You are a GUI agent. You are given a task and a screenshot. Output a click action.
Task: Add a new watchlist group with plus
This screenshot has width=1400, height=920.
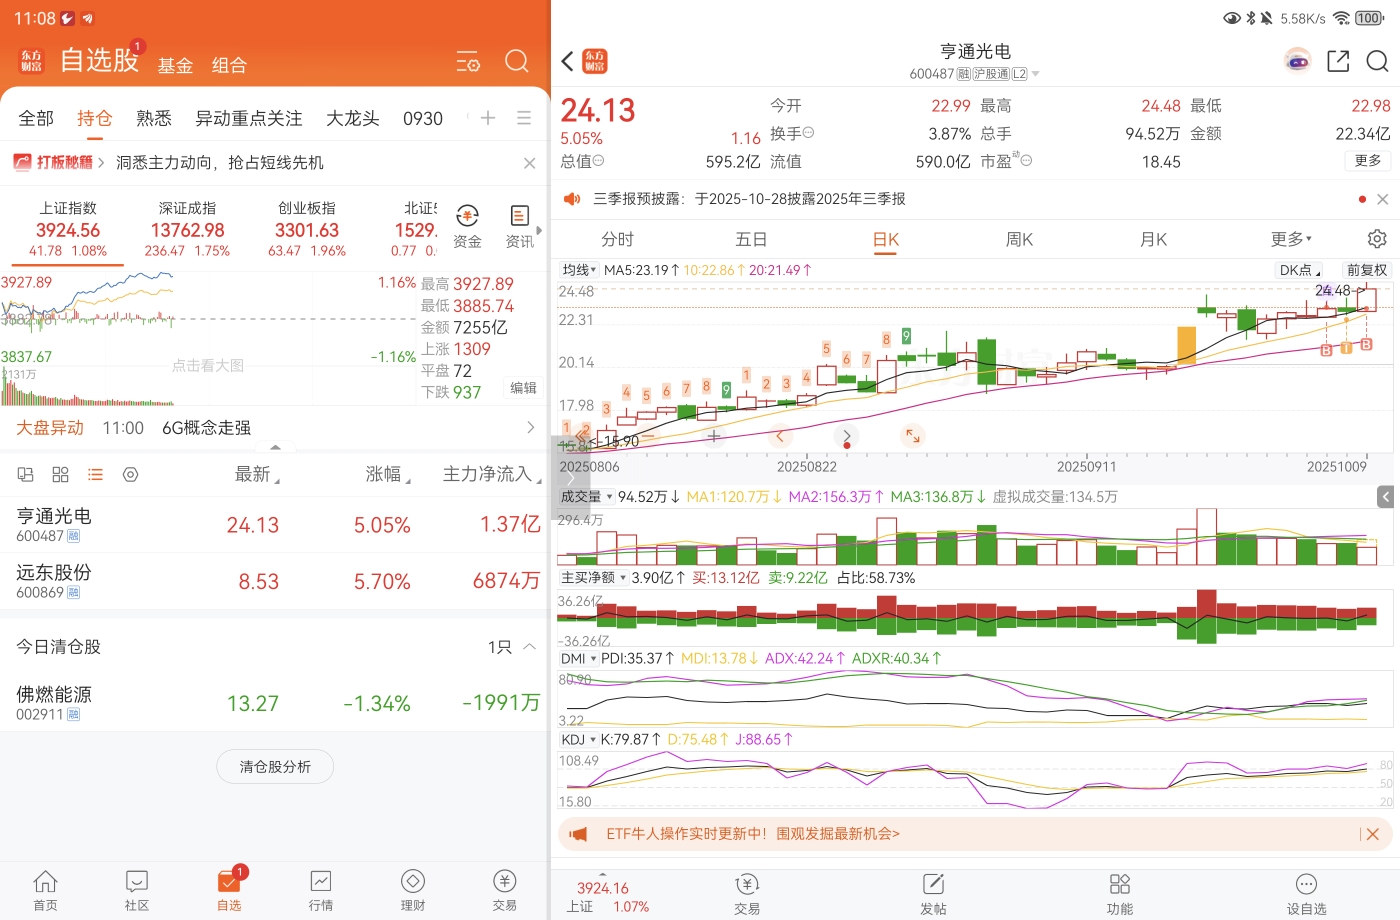[x=488, y=118]
